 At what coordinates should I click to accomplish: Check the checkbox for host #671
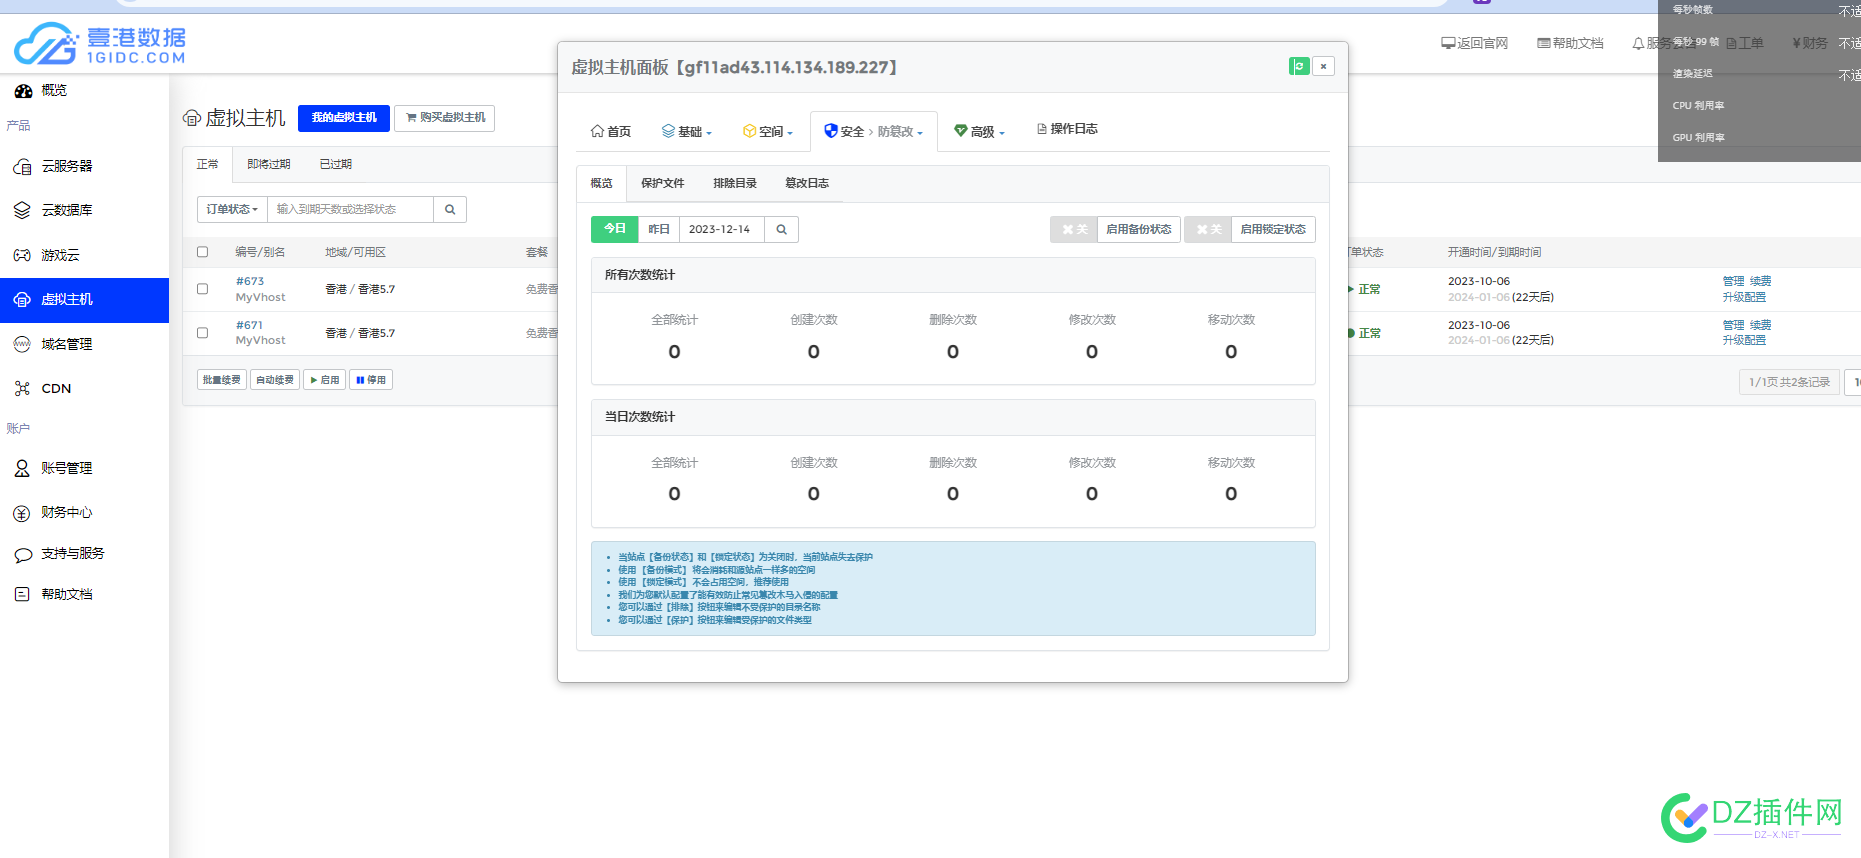(203, 333)
